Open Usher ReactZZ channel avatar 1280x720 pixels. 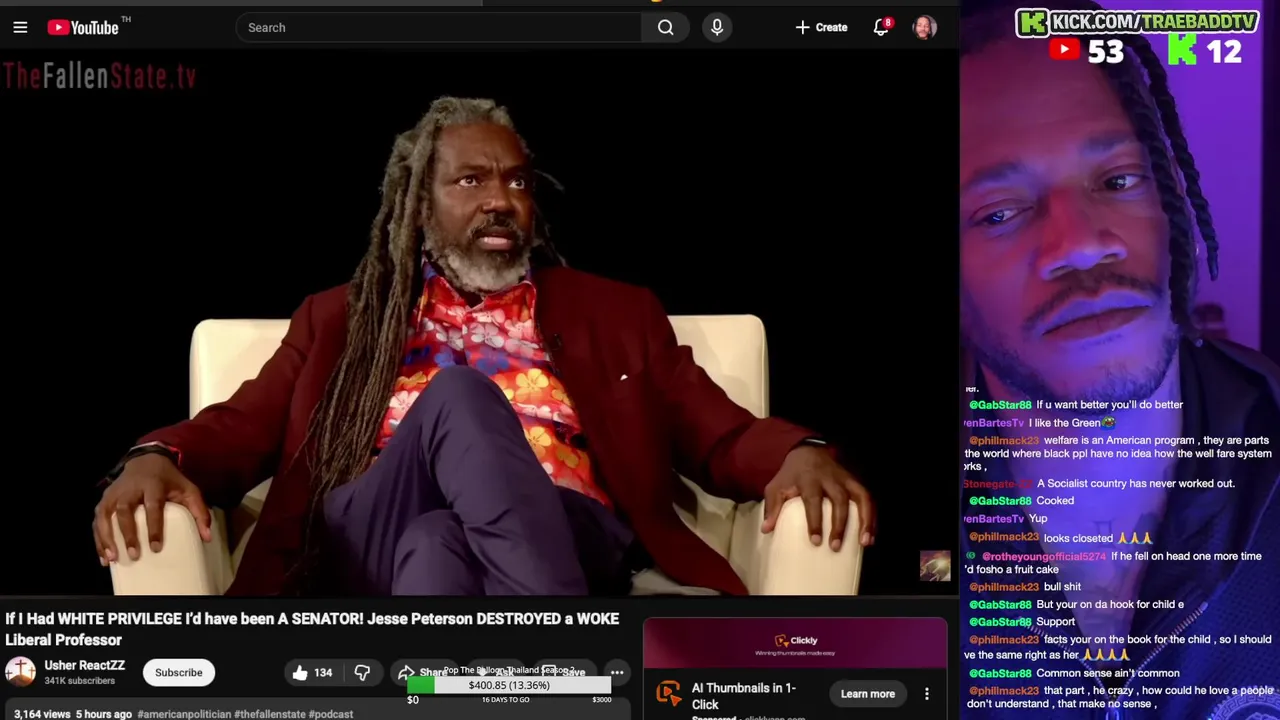click(x=20, y=672)
